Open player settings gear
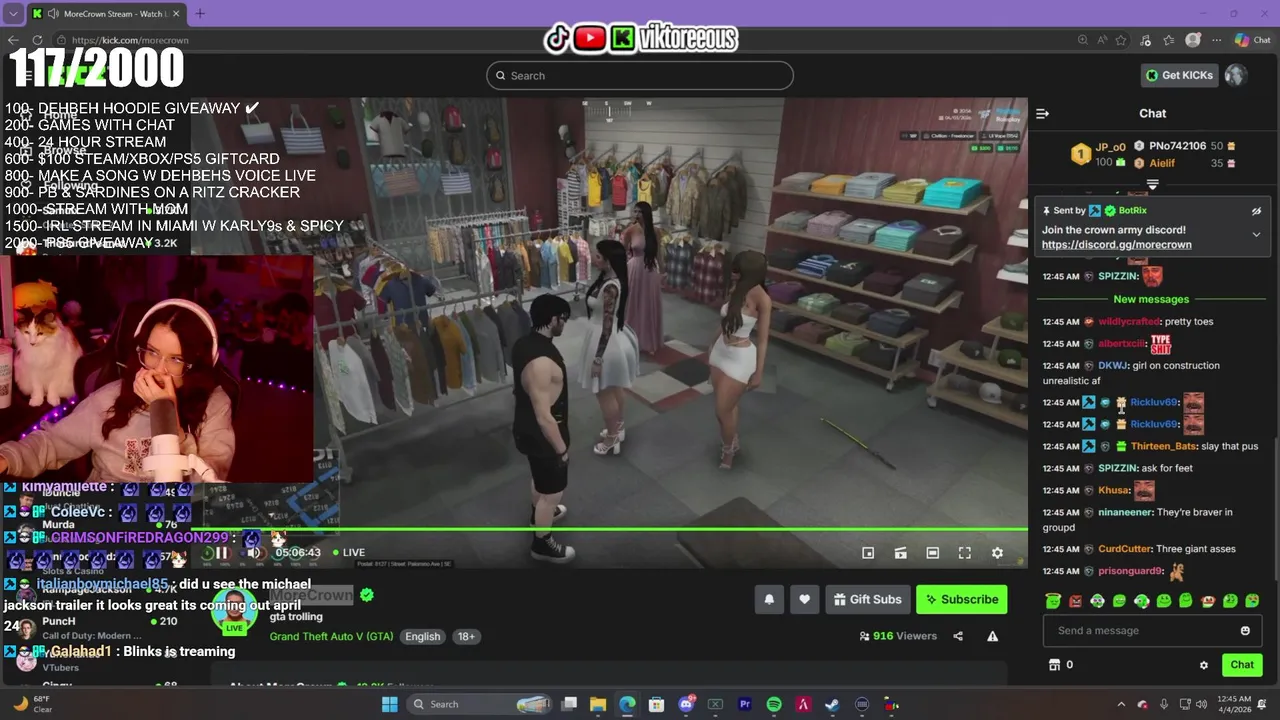 point(997,553)
